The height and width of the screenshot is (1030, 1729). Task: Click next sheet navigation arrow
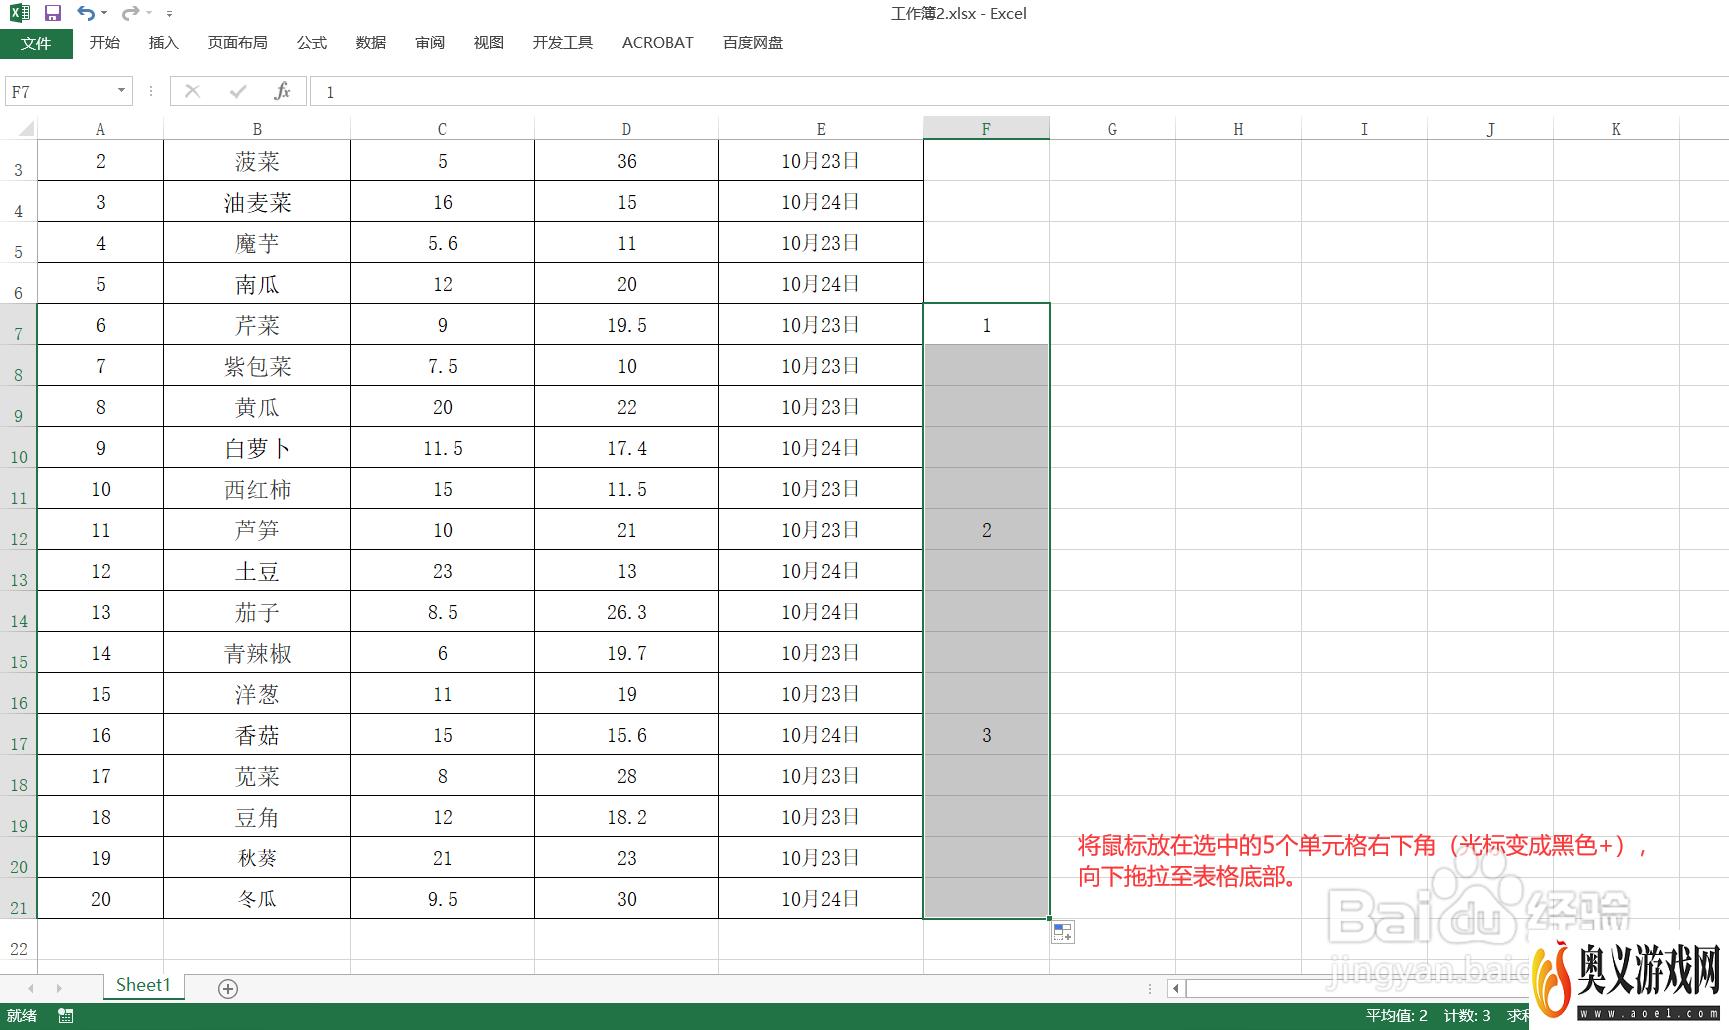click(59, 988)
